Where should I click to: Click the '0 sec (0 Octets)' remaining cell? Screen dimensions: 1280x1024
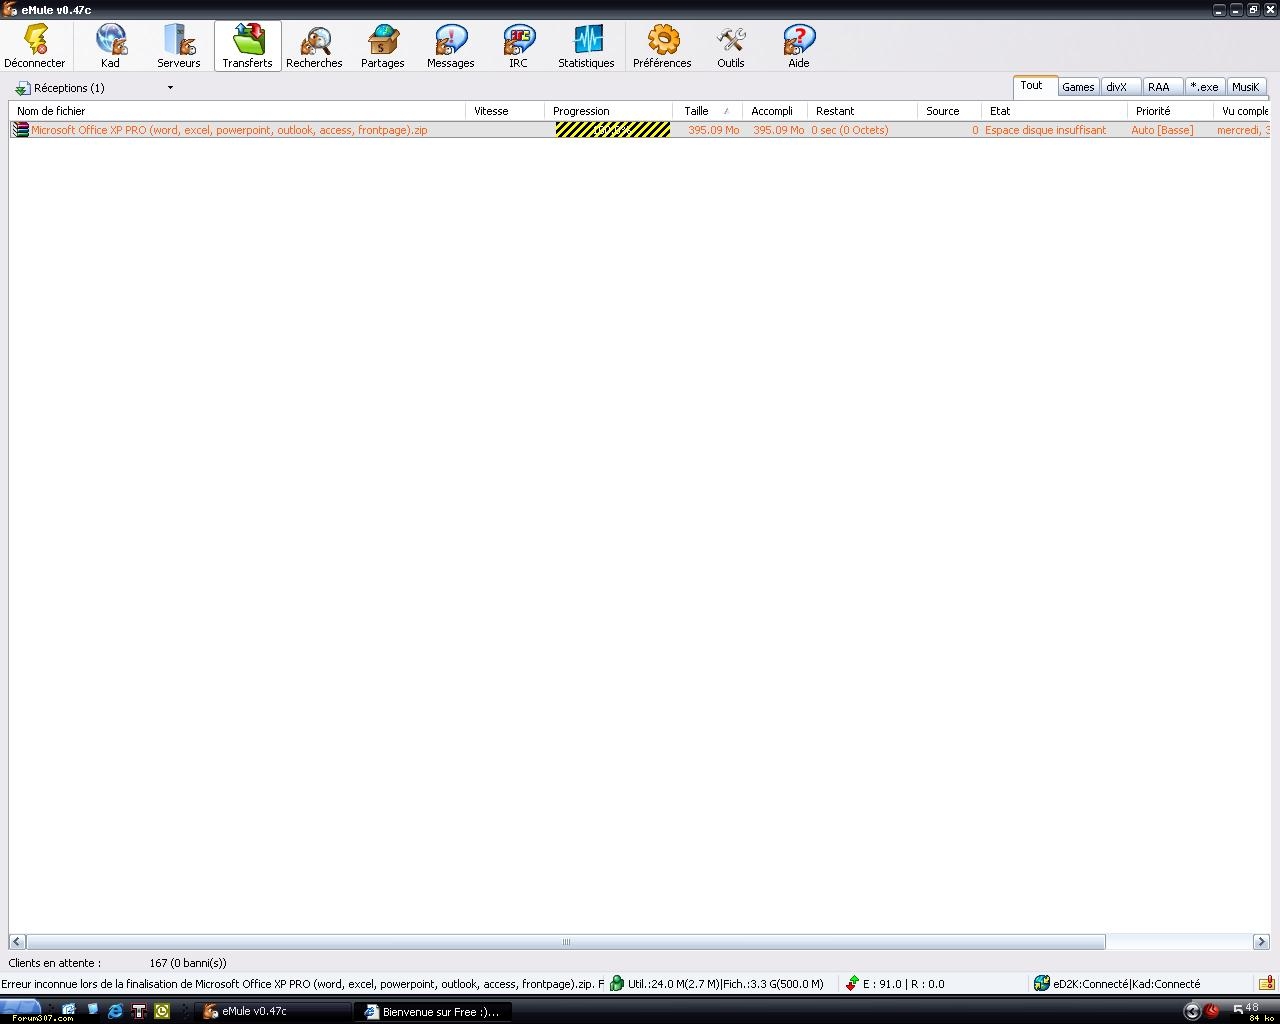pos(850,130)
